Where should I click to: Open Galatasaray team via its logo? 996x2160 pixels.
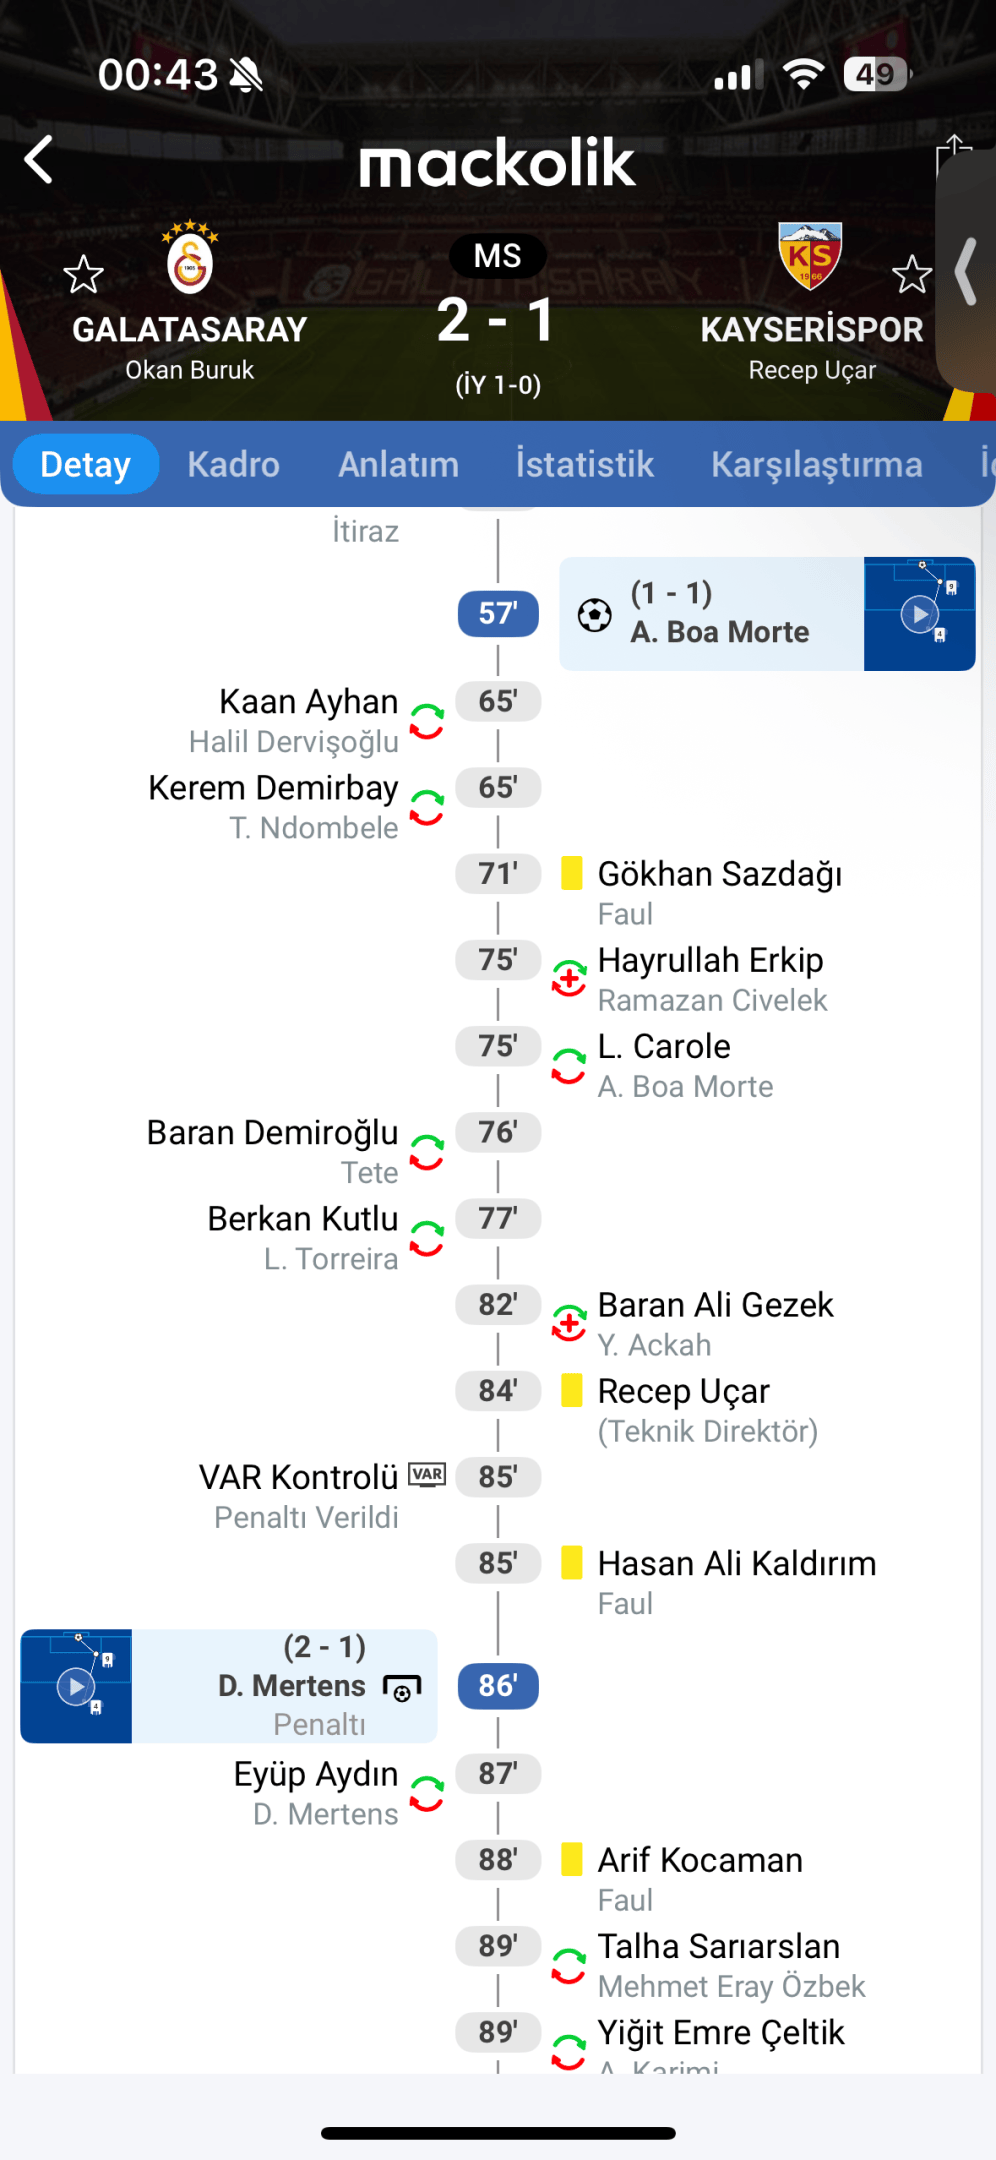point(190,263)
